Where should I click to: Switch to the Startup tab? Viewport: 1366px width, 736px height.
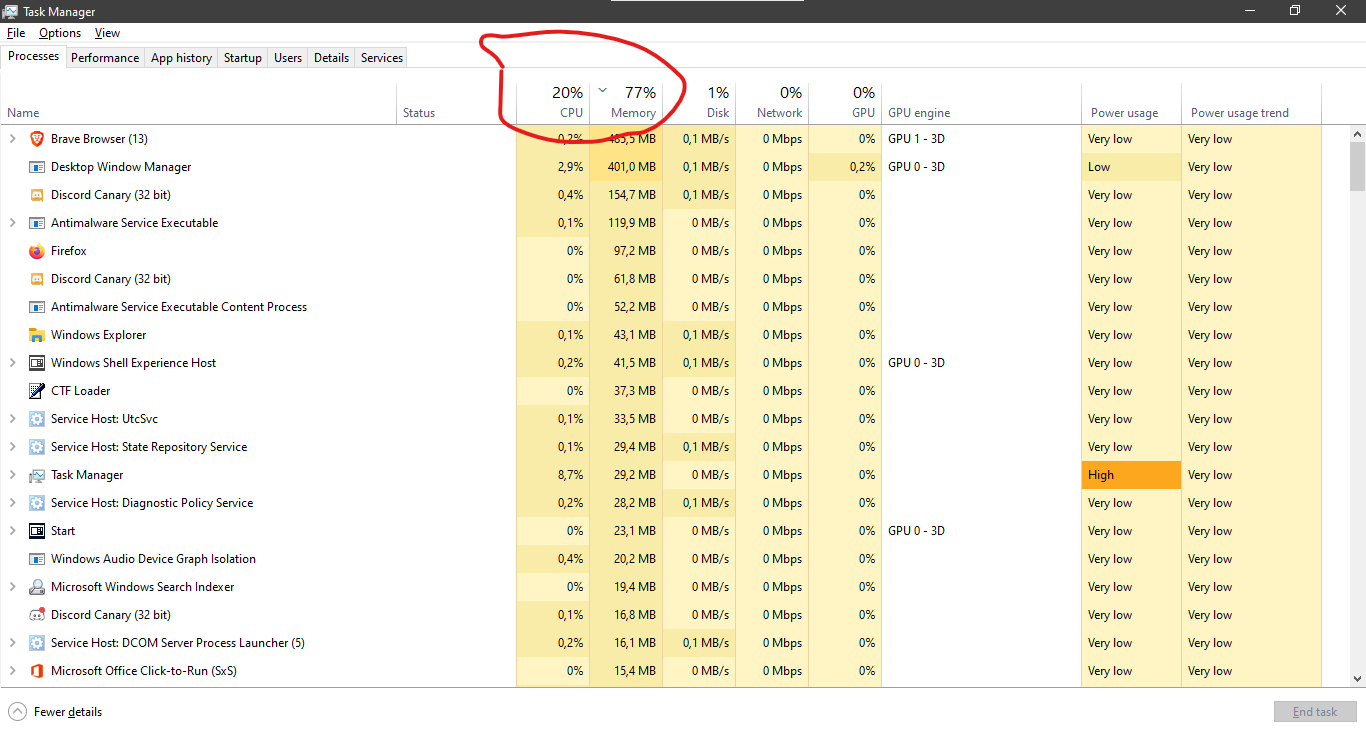point(242,58)
